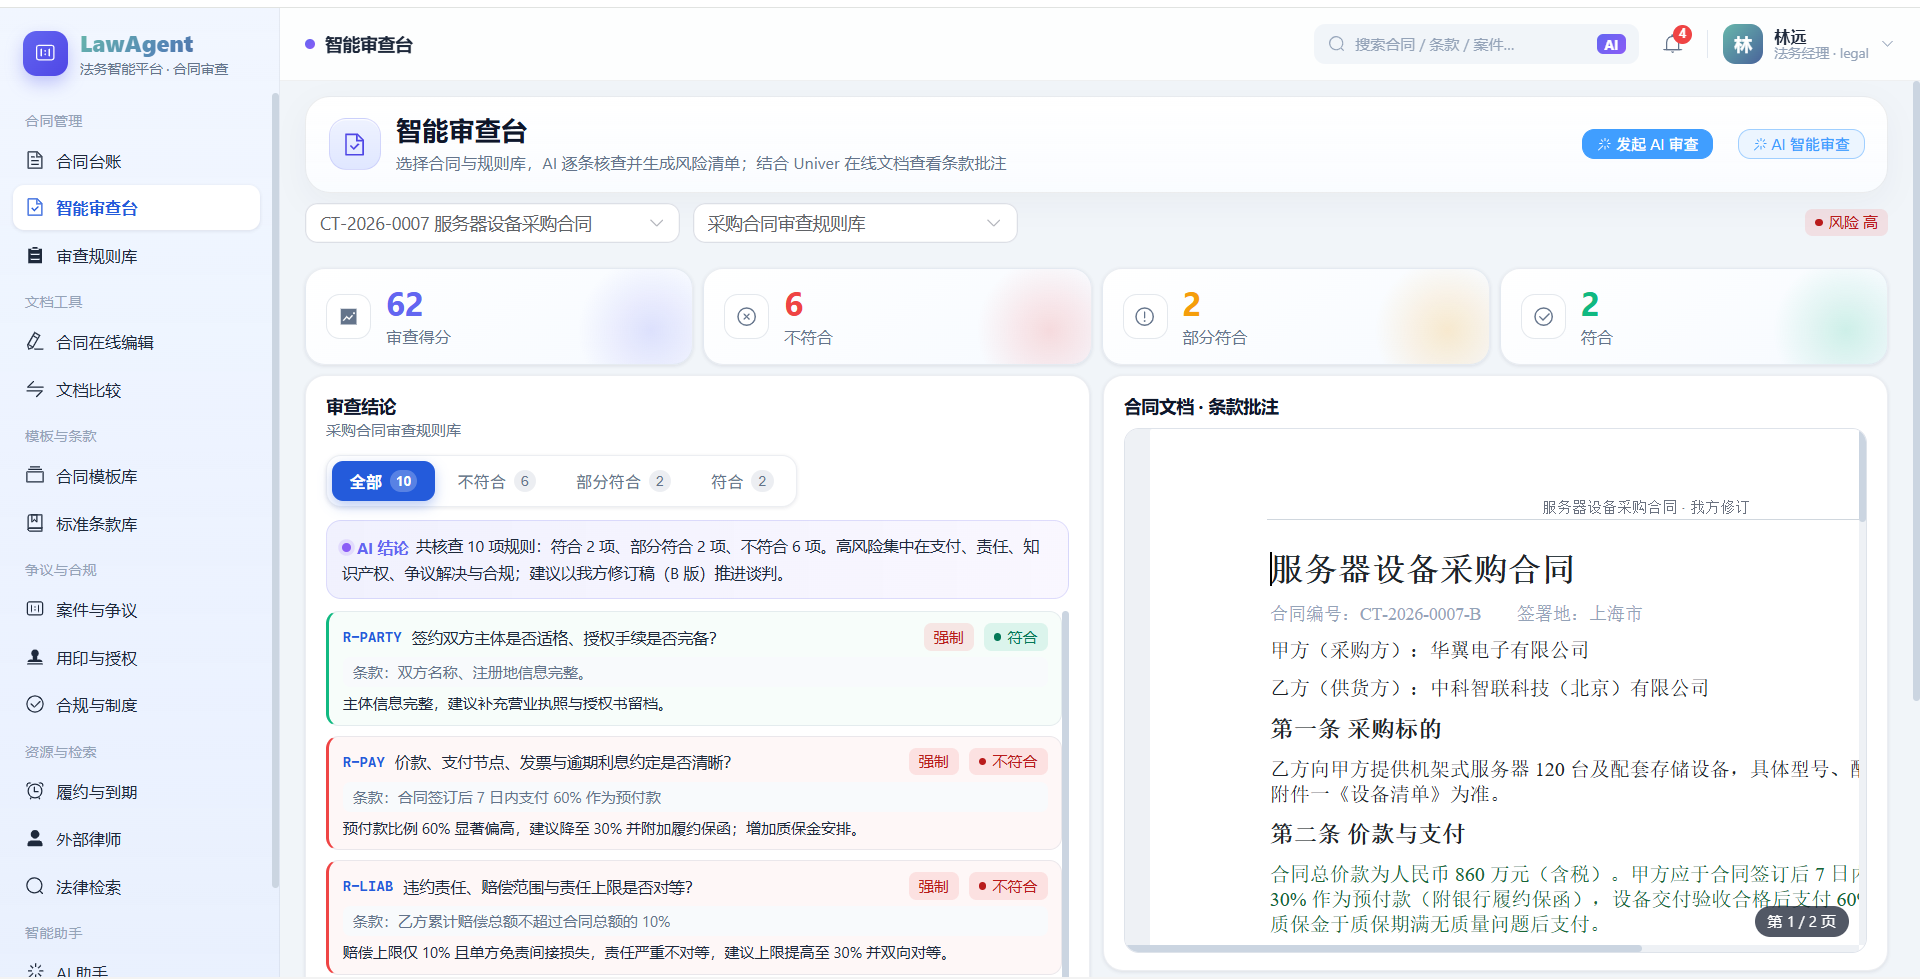Viewport: 1920px width, 979px height.
Task: Click the 符合 checkmark card icon
Action: coord(1544,317)
